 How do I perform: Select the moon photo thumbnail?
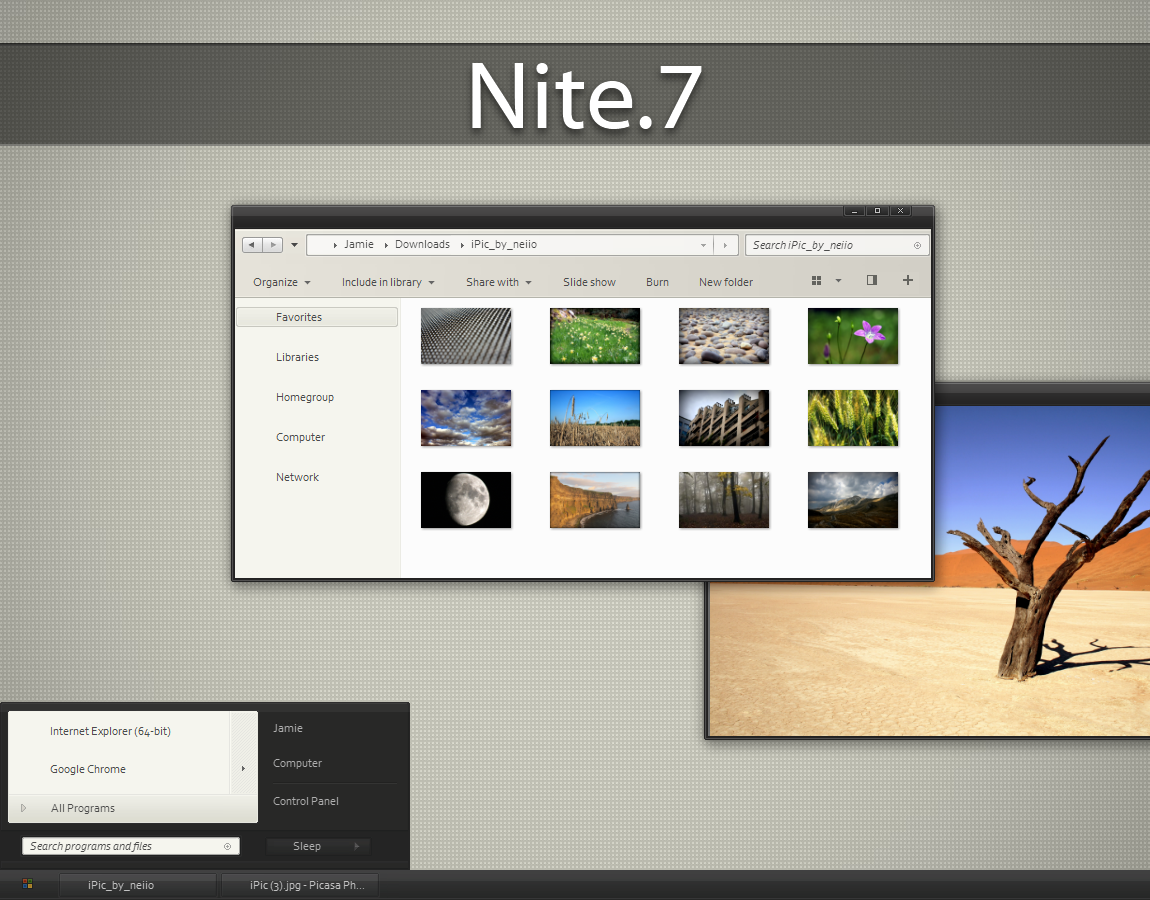pos(466,500)
